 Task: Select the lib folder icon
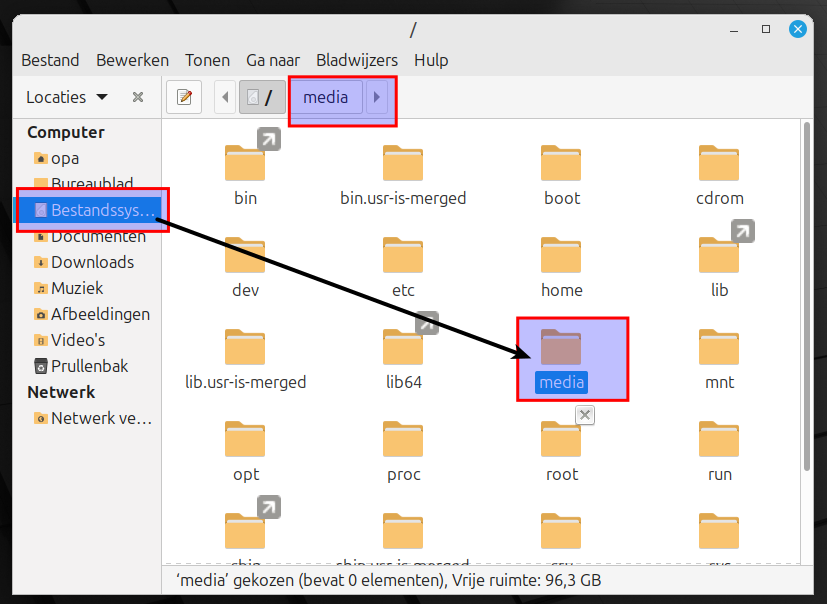click(x=719, y=255)
